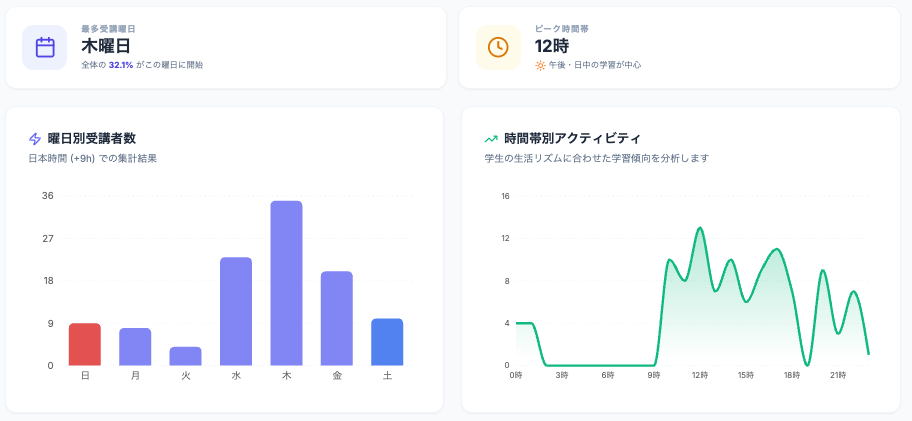
Task: Click the lightning bolt icon beside 曜日別受講者数
Action: [35, 139]
